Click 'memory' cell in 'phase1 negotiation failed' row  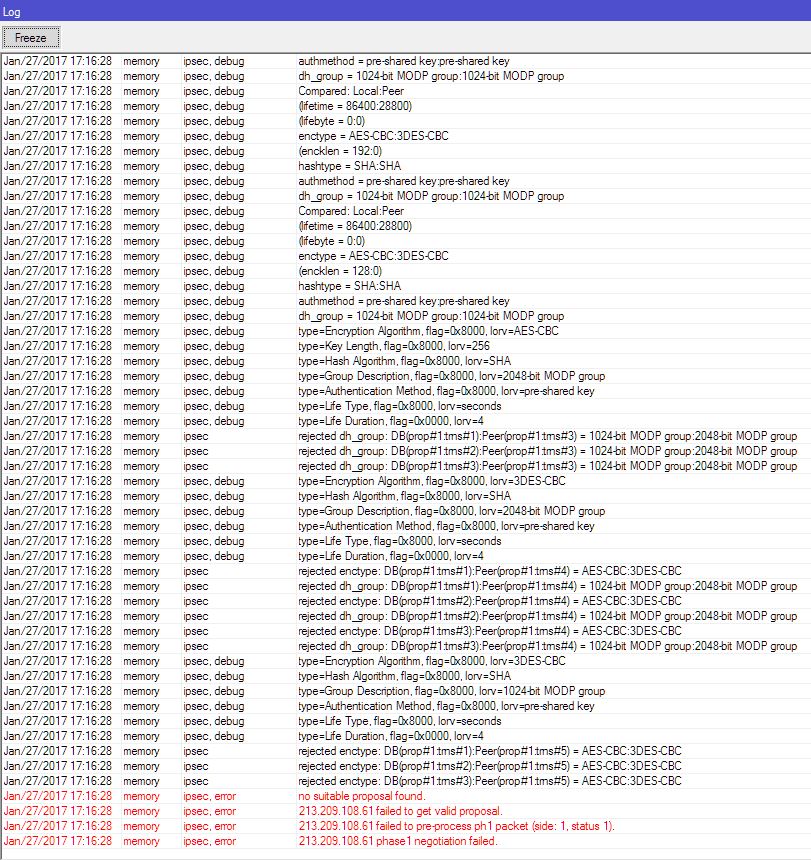(141, 841)
